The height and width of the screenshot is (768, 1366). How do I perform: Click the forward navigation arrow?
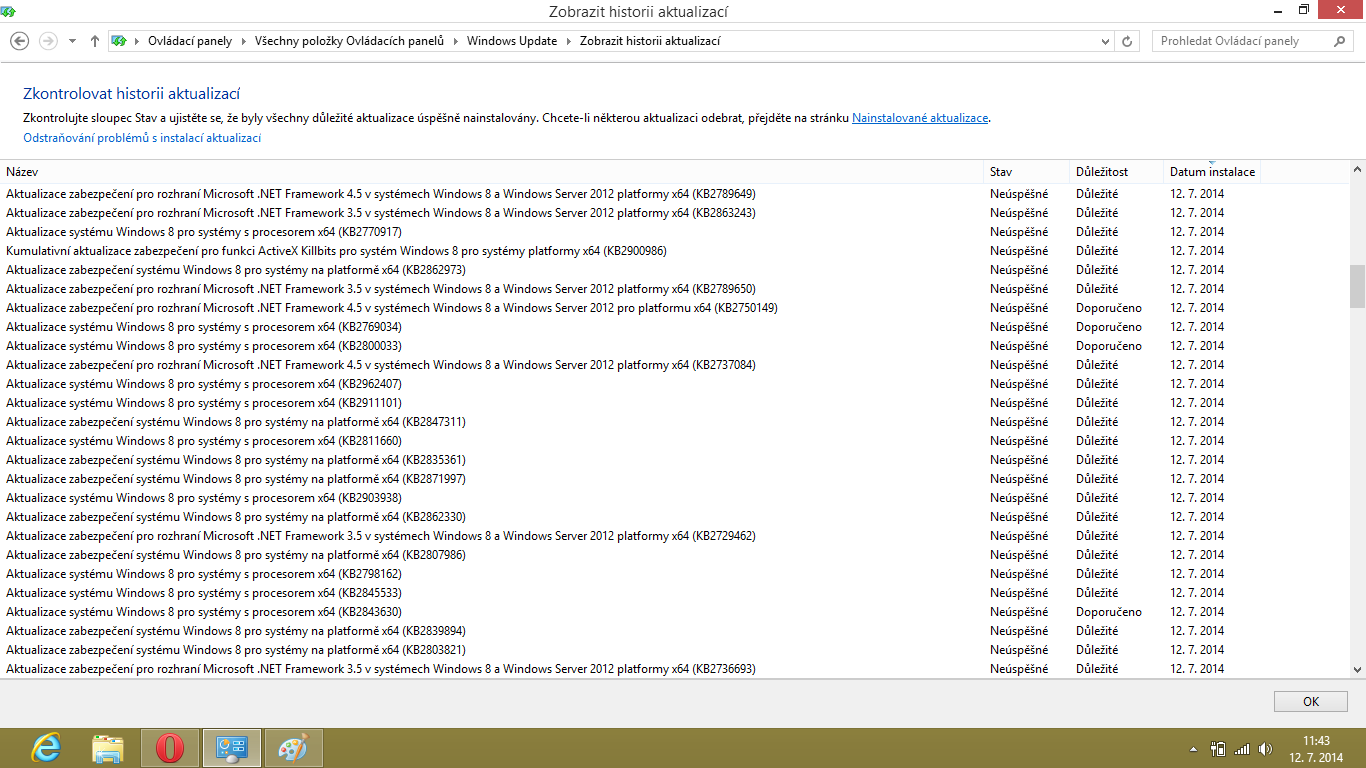[47, 41]
